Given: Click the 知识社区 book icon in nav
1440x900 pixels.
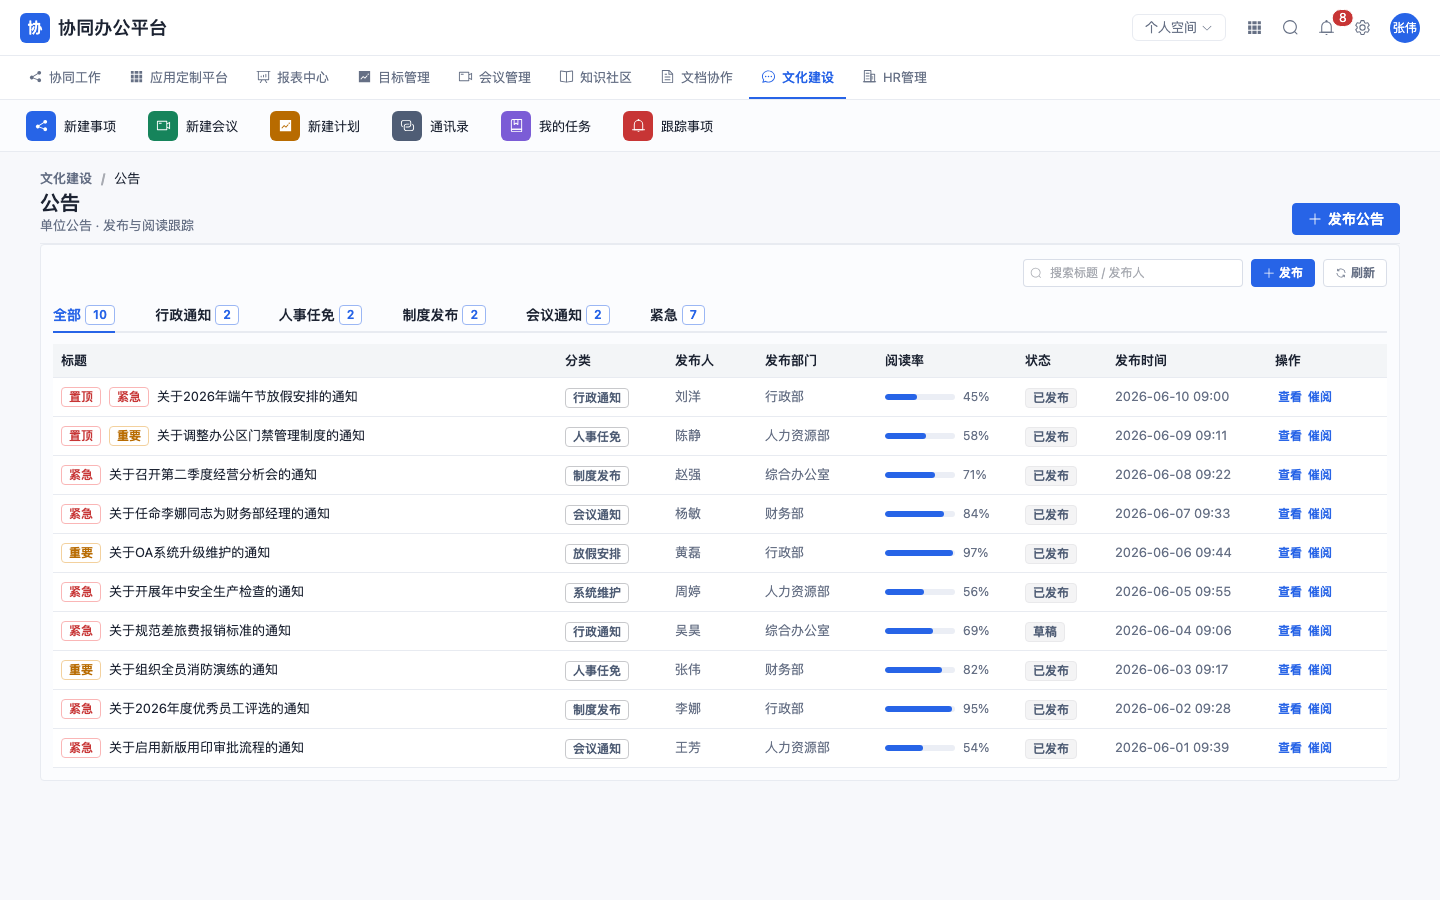Looking at the screenshot, I should [x=567, y=77].
